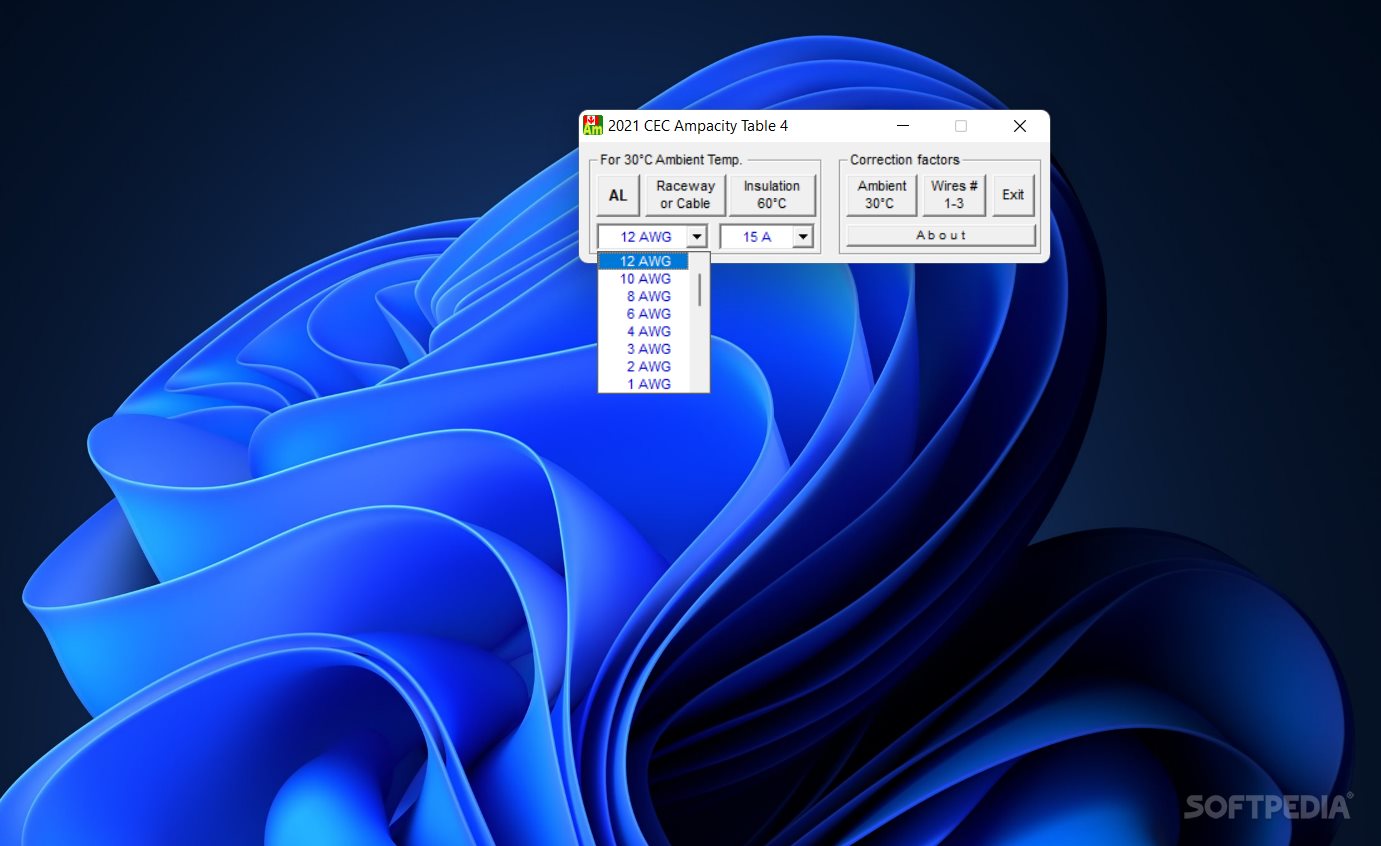Open the About dialog
1381x846 pixels.
pyautogui.click(x=941, y=236)
